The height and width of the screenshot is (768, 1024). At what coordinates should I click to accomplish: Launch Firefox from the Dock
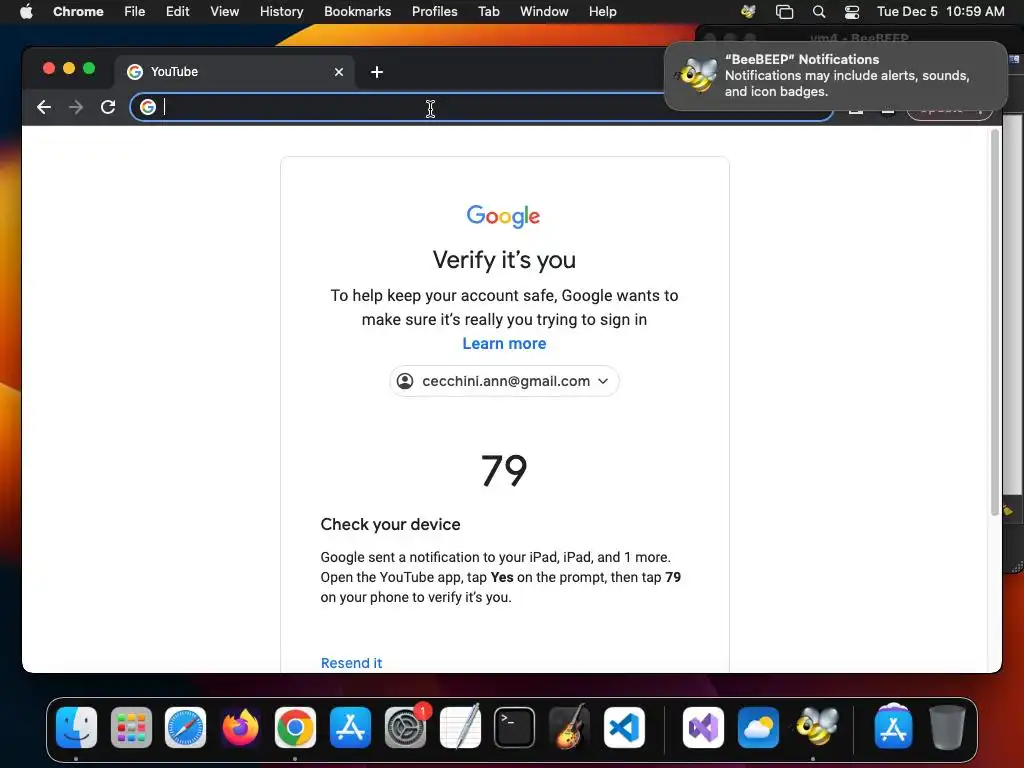pyautogui.click(x=240, y=728)
